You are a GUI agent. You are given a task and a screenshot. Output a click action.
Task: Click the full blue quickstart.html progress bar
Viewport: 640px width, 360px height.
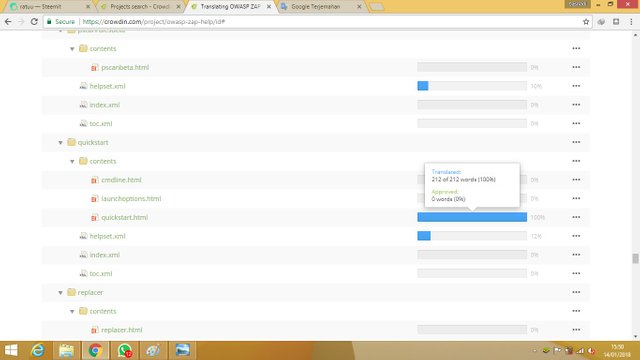(472, 217)
